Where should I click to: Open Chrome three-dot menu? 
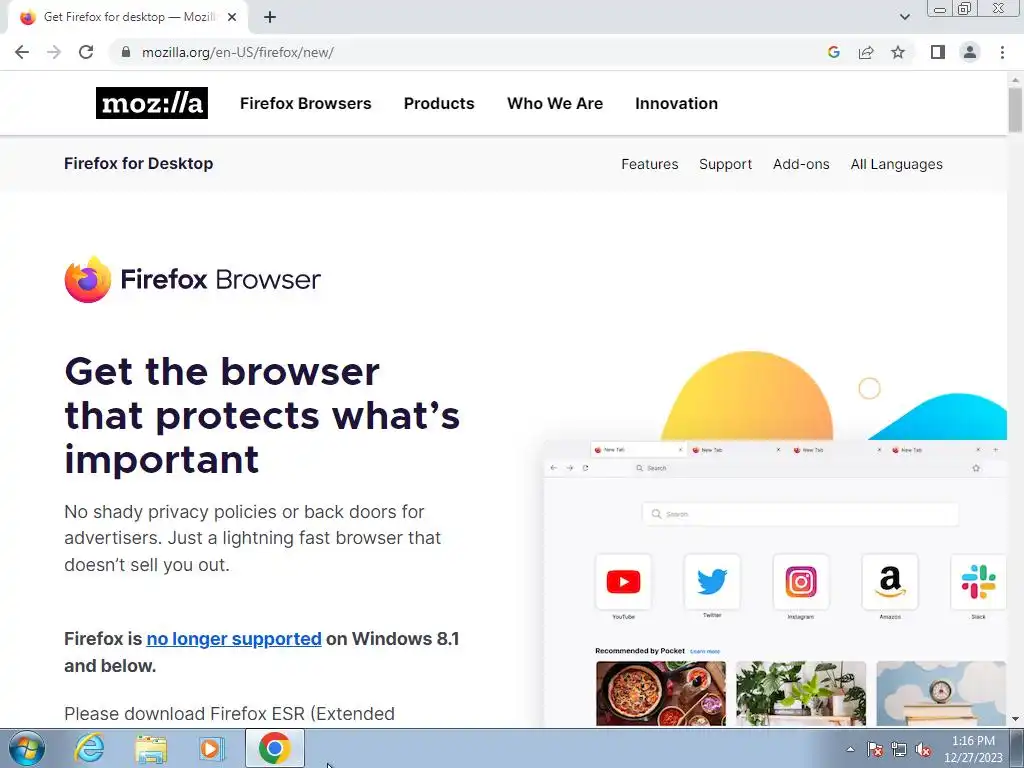point(1002,52)
